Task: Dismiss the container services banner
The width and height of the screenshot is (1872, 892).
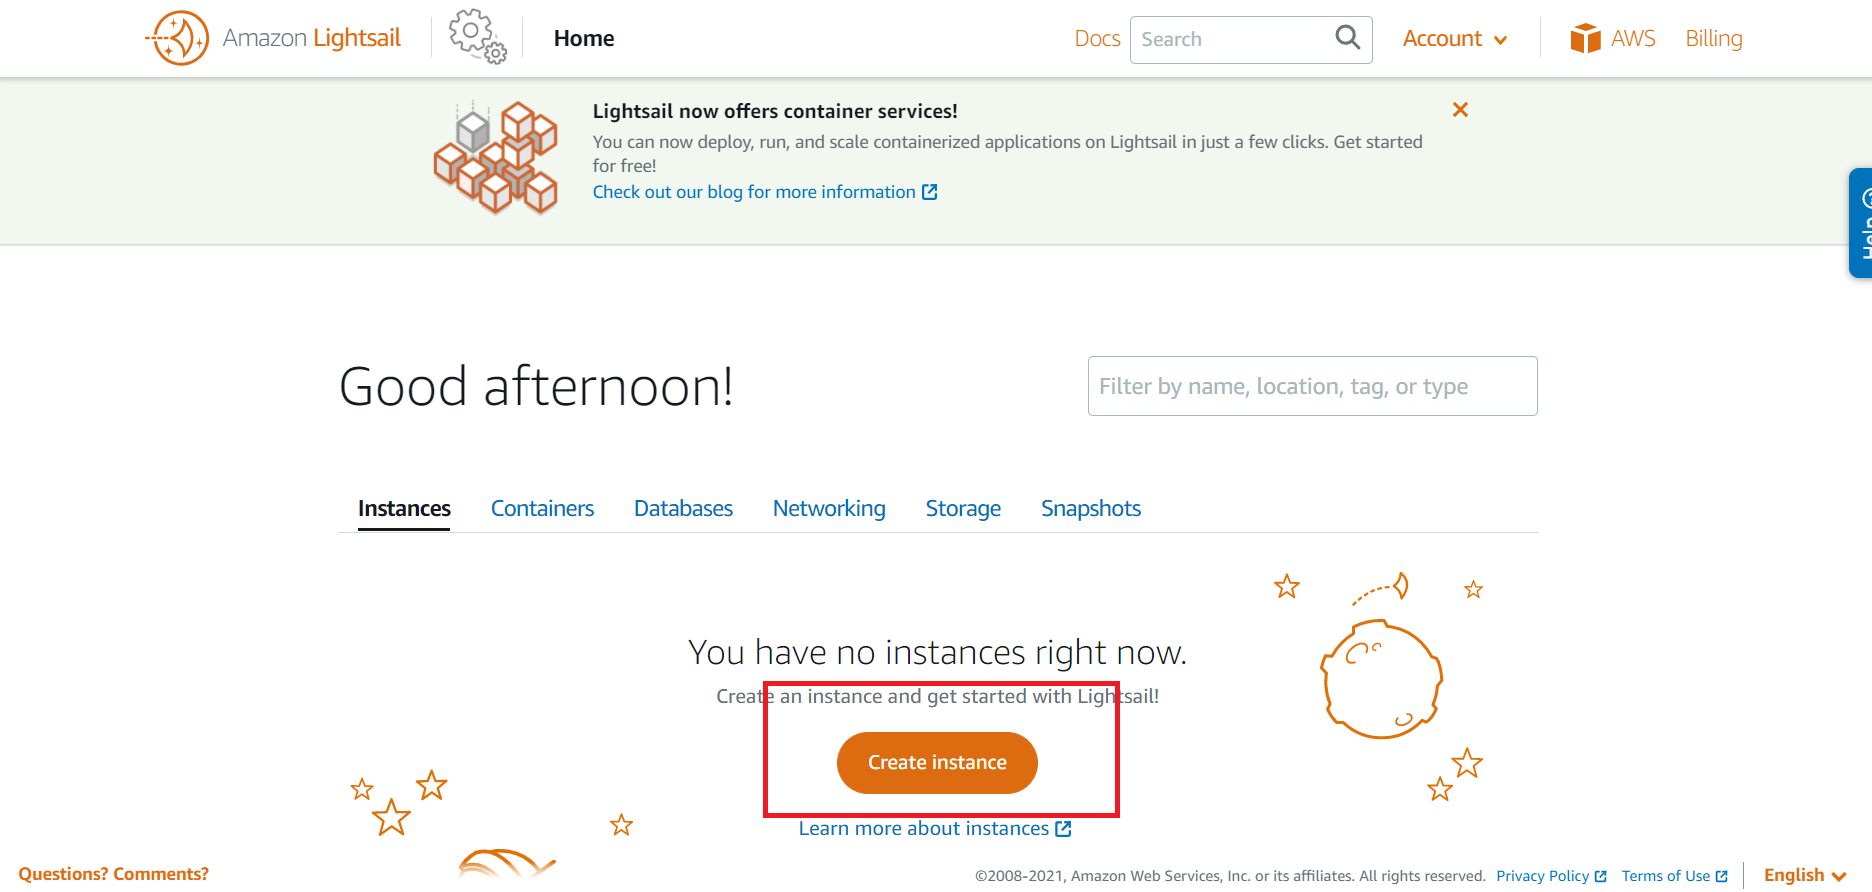Action: 1460,110
